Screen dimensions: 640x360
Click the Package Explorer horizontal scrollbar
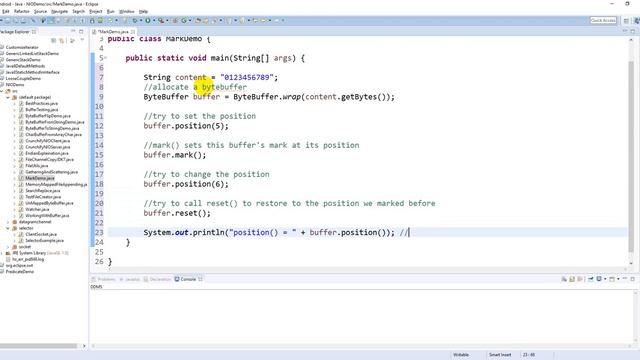38,346
